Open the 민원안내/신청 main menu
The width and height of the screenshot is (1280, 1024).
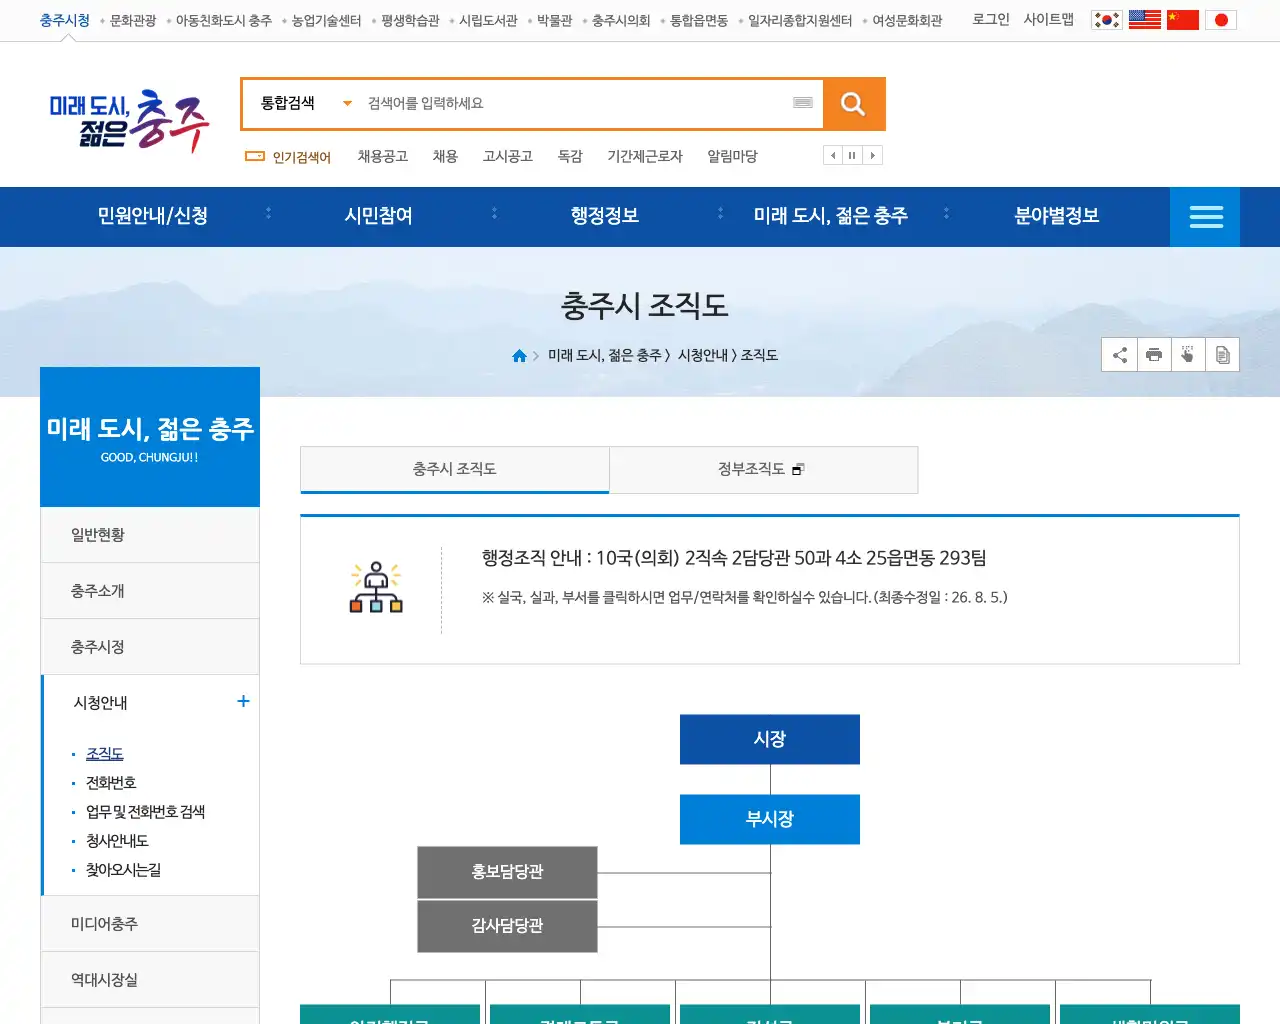coord(153,216)
